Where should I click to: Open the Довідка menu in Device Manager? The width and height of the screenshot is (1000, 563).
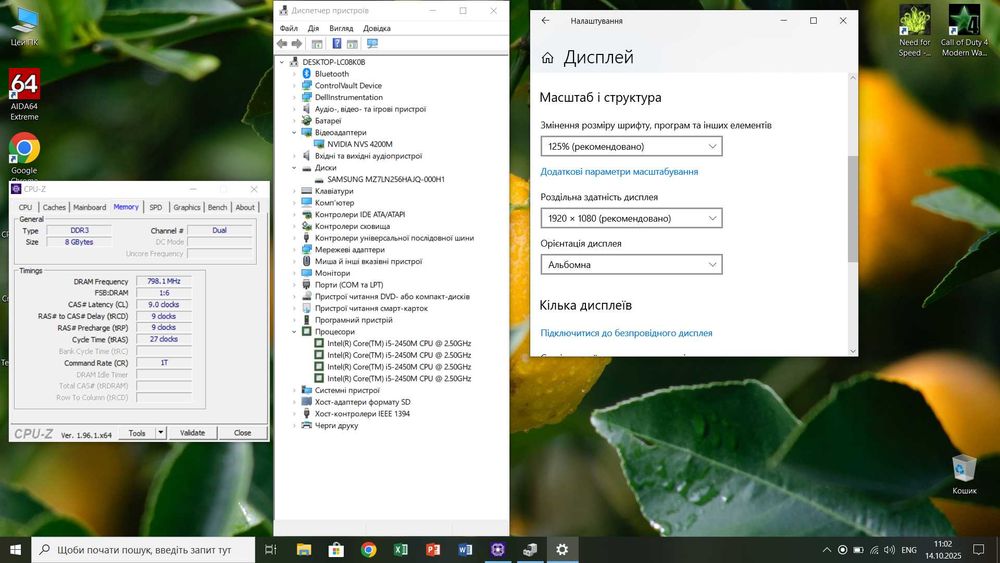click(x=376, y=28)
